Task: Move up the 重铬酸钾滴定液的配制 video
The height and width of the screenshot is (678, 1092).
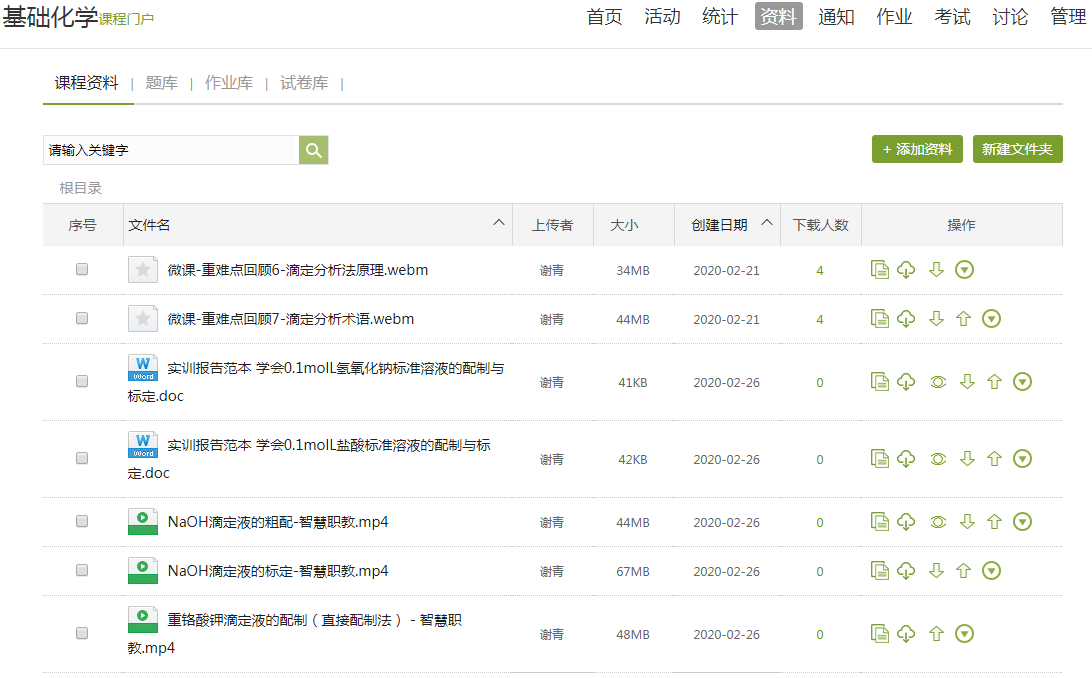Action: click(936, 634)
